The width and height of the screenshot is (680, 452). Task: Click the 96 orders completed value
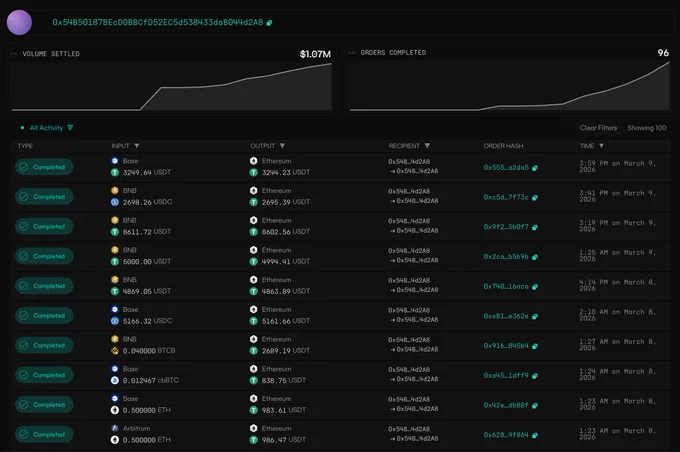tap(663, 53)
